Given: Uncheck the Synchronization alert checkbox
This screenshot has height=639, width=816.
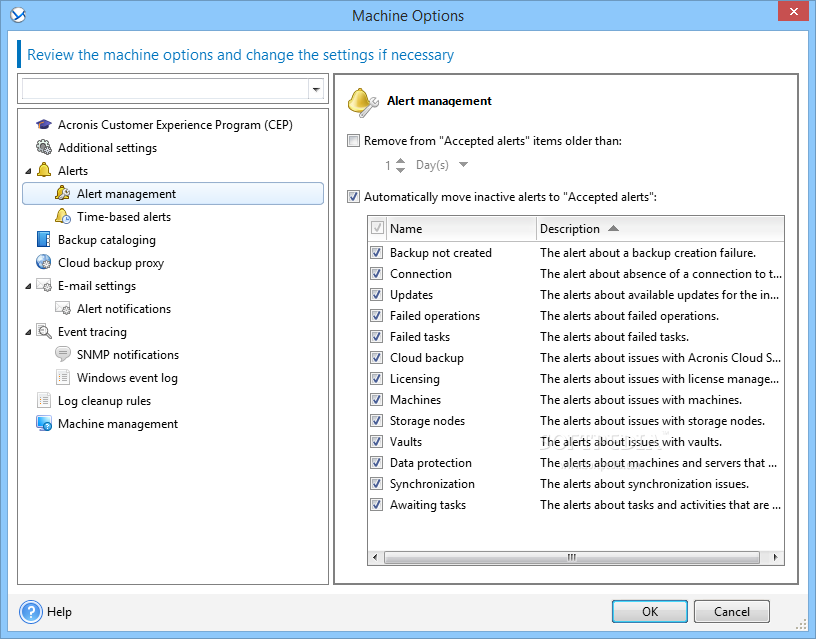Looking at the screenshot, I should tap(377, 484).
